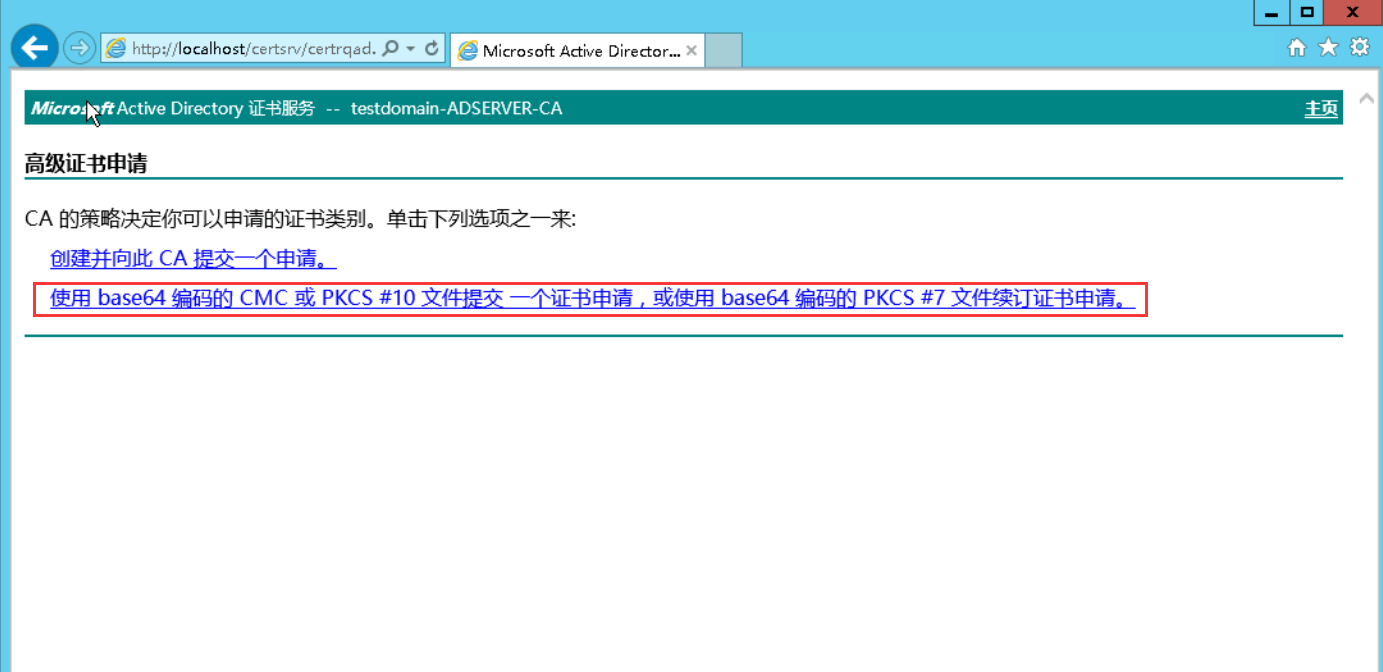
Task: Close the Internet Explorer window
Action: pyautogui.click(x=1351, y=13)
